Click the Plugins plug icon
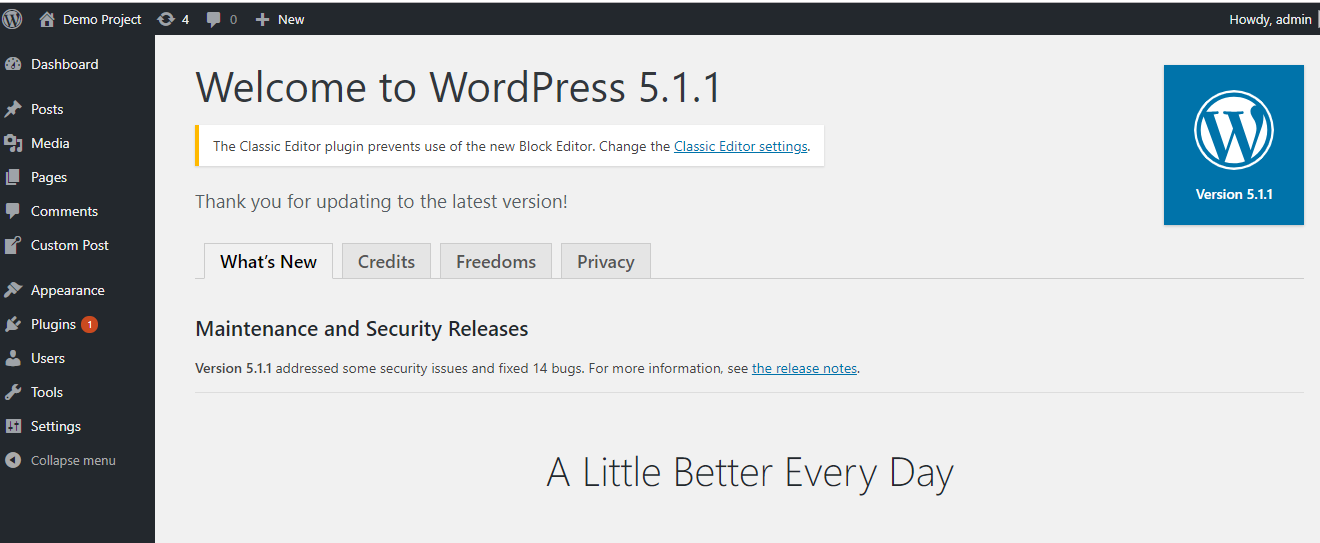This screenshot has height=543, width=1320. pyautogui.click(x=13, y=324)
